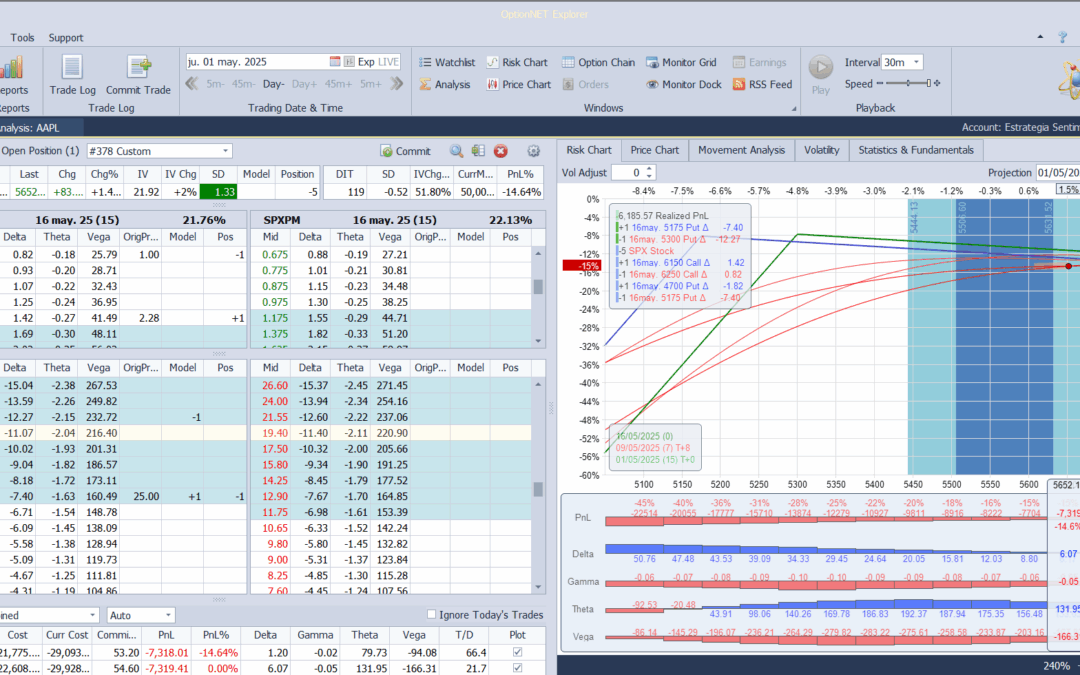
Task: Open the Support menu
Action: click(65, 37)
